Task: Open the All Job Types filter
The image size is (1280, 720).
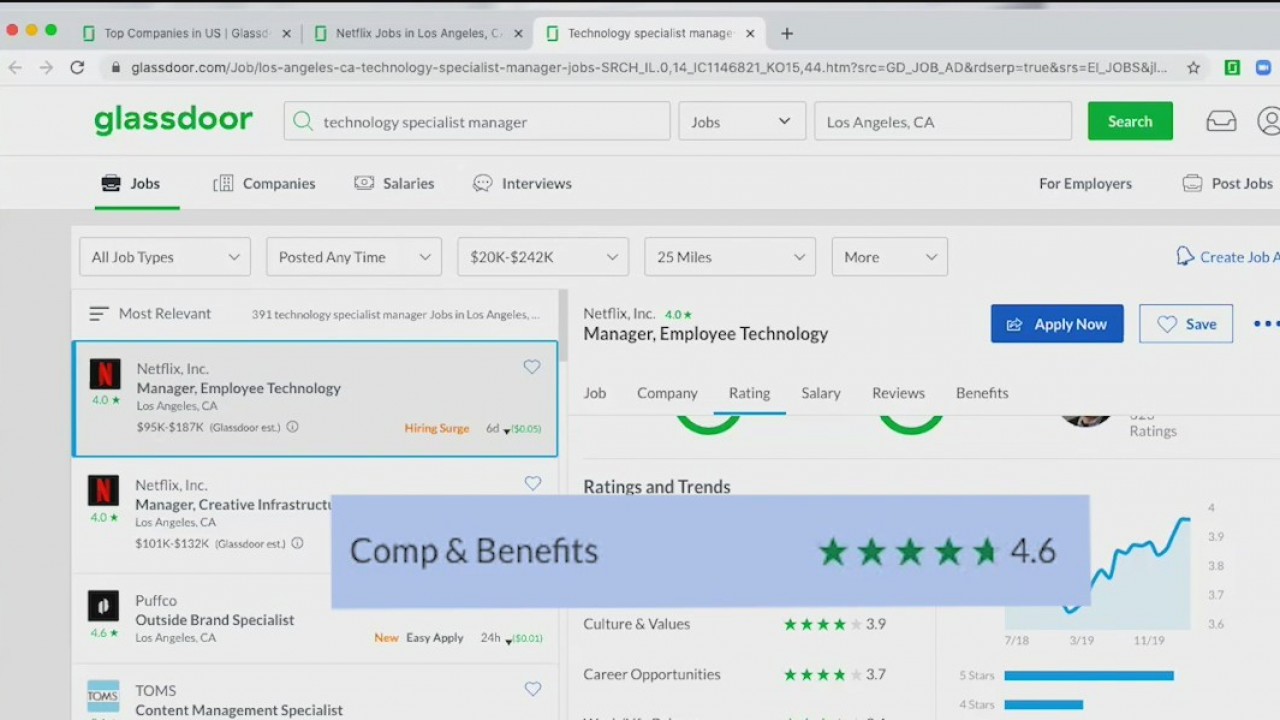Action: pyautogui.click(x=165, y=257)
